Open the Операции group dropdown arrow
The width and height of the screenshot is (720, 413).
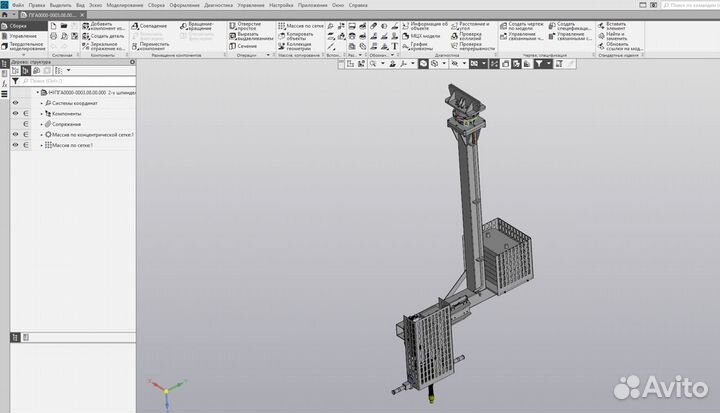click(268, 55)
